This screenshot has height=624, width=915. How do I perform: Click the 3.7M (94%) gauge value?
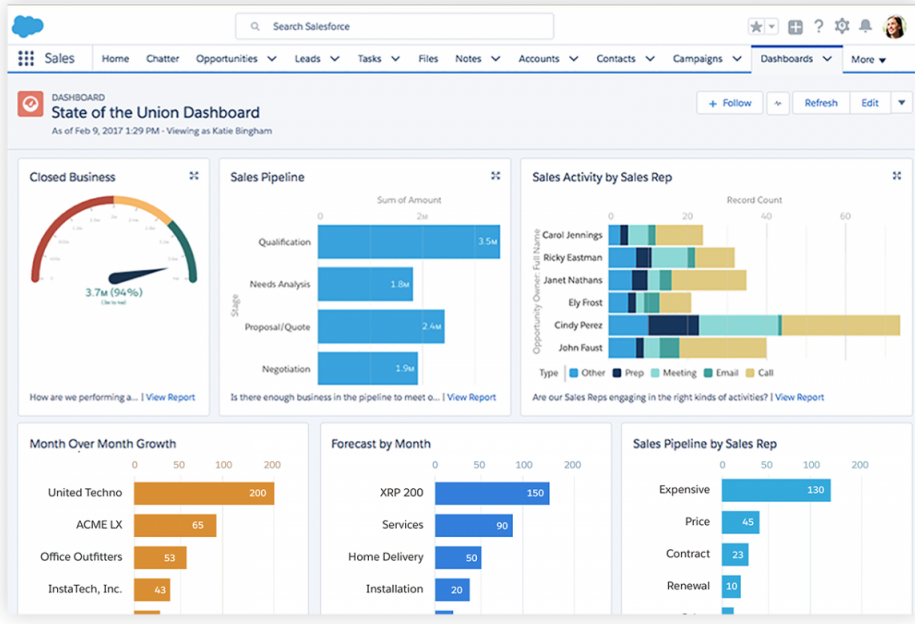(x=114, y=292)
